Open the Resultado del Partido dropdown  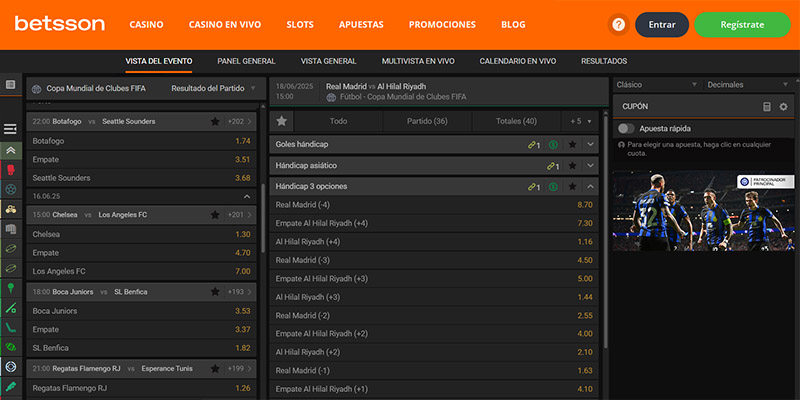tap(213, 88)
